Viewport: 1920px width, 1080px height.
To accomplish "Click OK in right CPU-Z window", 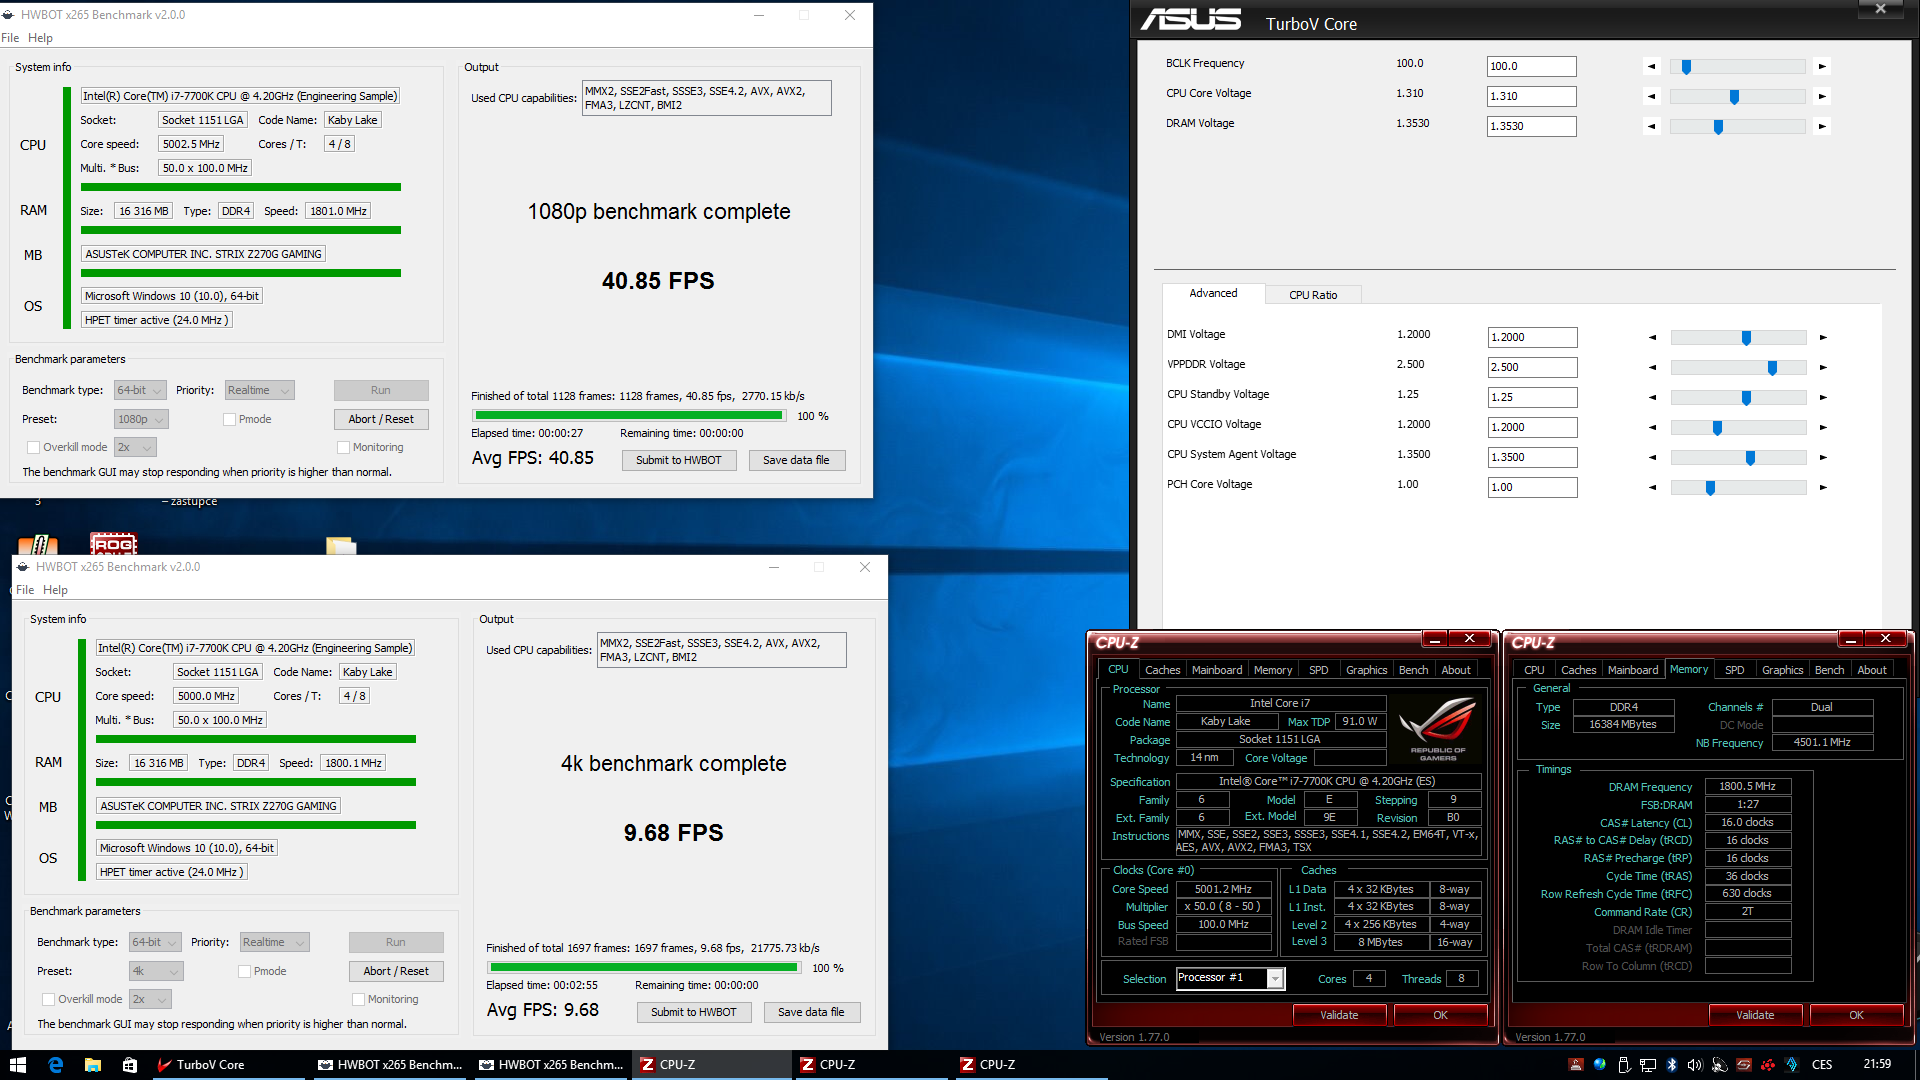I will click(1856, 1015).
